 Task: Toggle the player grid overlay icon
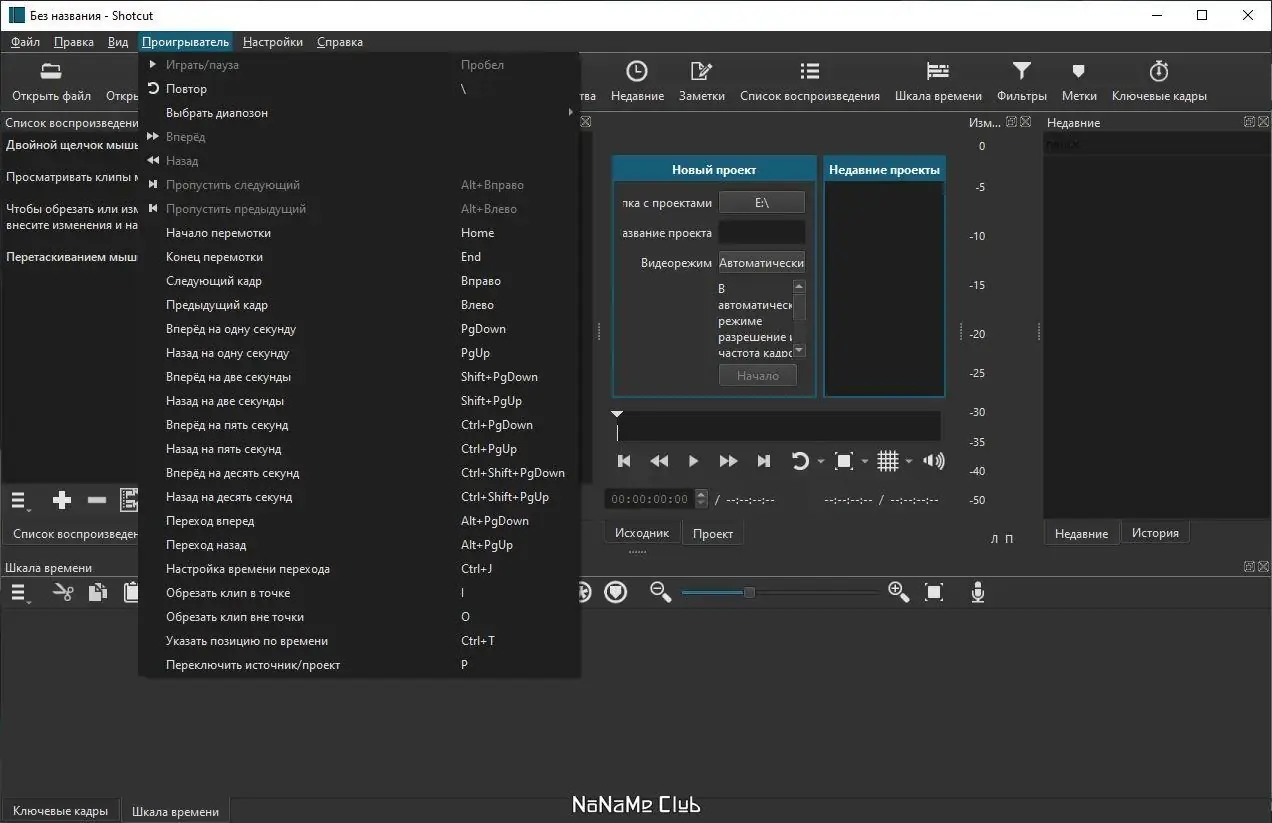point(888,461)
